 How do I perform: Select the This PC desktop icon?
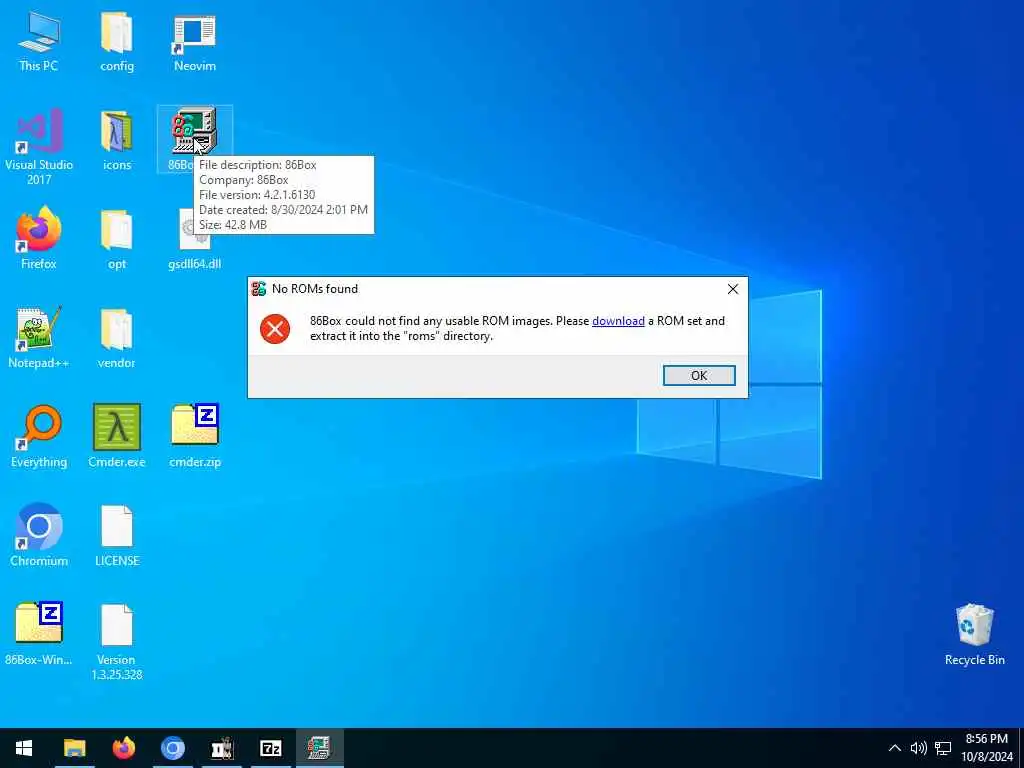coord(39,42)
